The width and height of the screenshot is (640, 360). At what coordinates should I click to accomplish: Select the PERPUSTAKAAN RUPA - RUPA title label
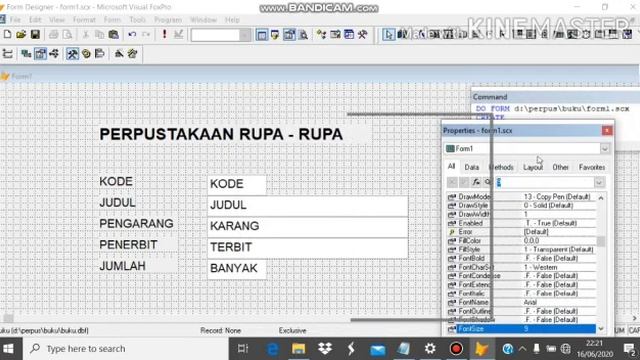(221, 134)
